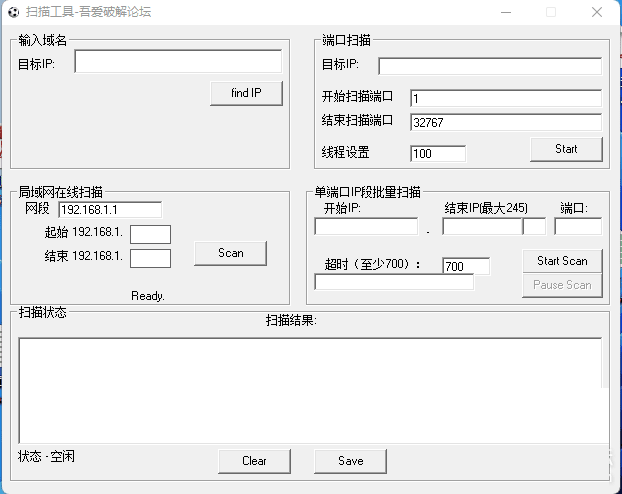Click the find IP button
Image resolution: width=622 pixels, height=494 pixels.
click(x=246, y=93)
